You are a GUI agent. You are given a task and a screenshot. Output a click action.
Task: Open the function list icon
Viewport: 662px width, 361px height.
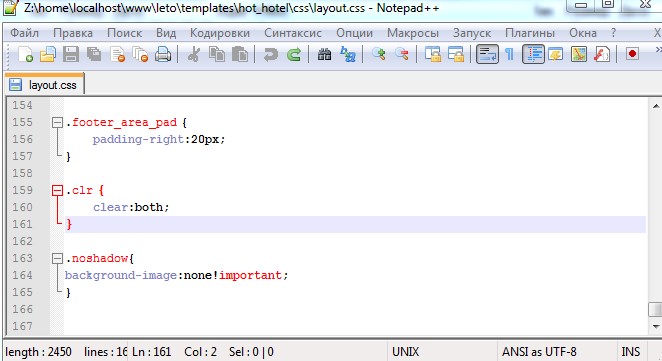[x=601, y=54]
